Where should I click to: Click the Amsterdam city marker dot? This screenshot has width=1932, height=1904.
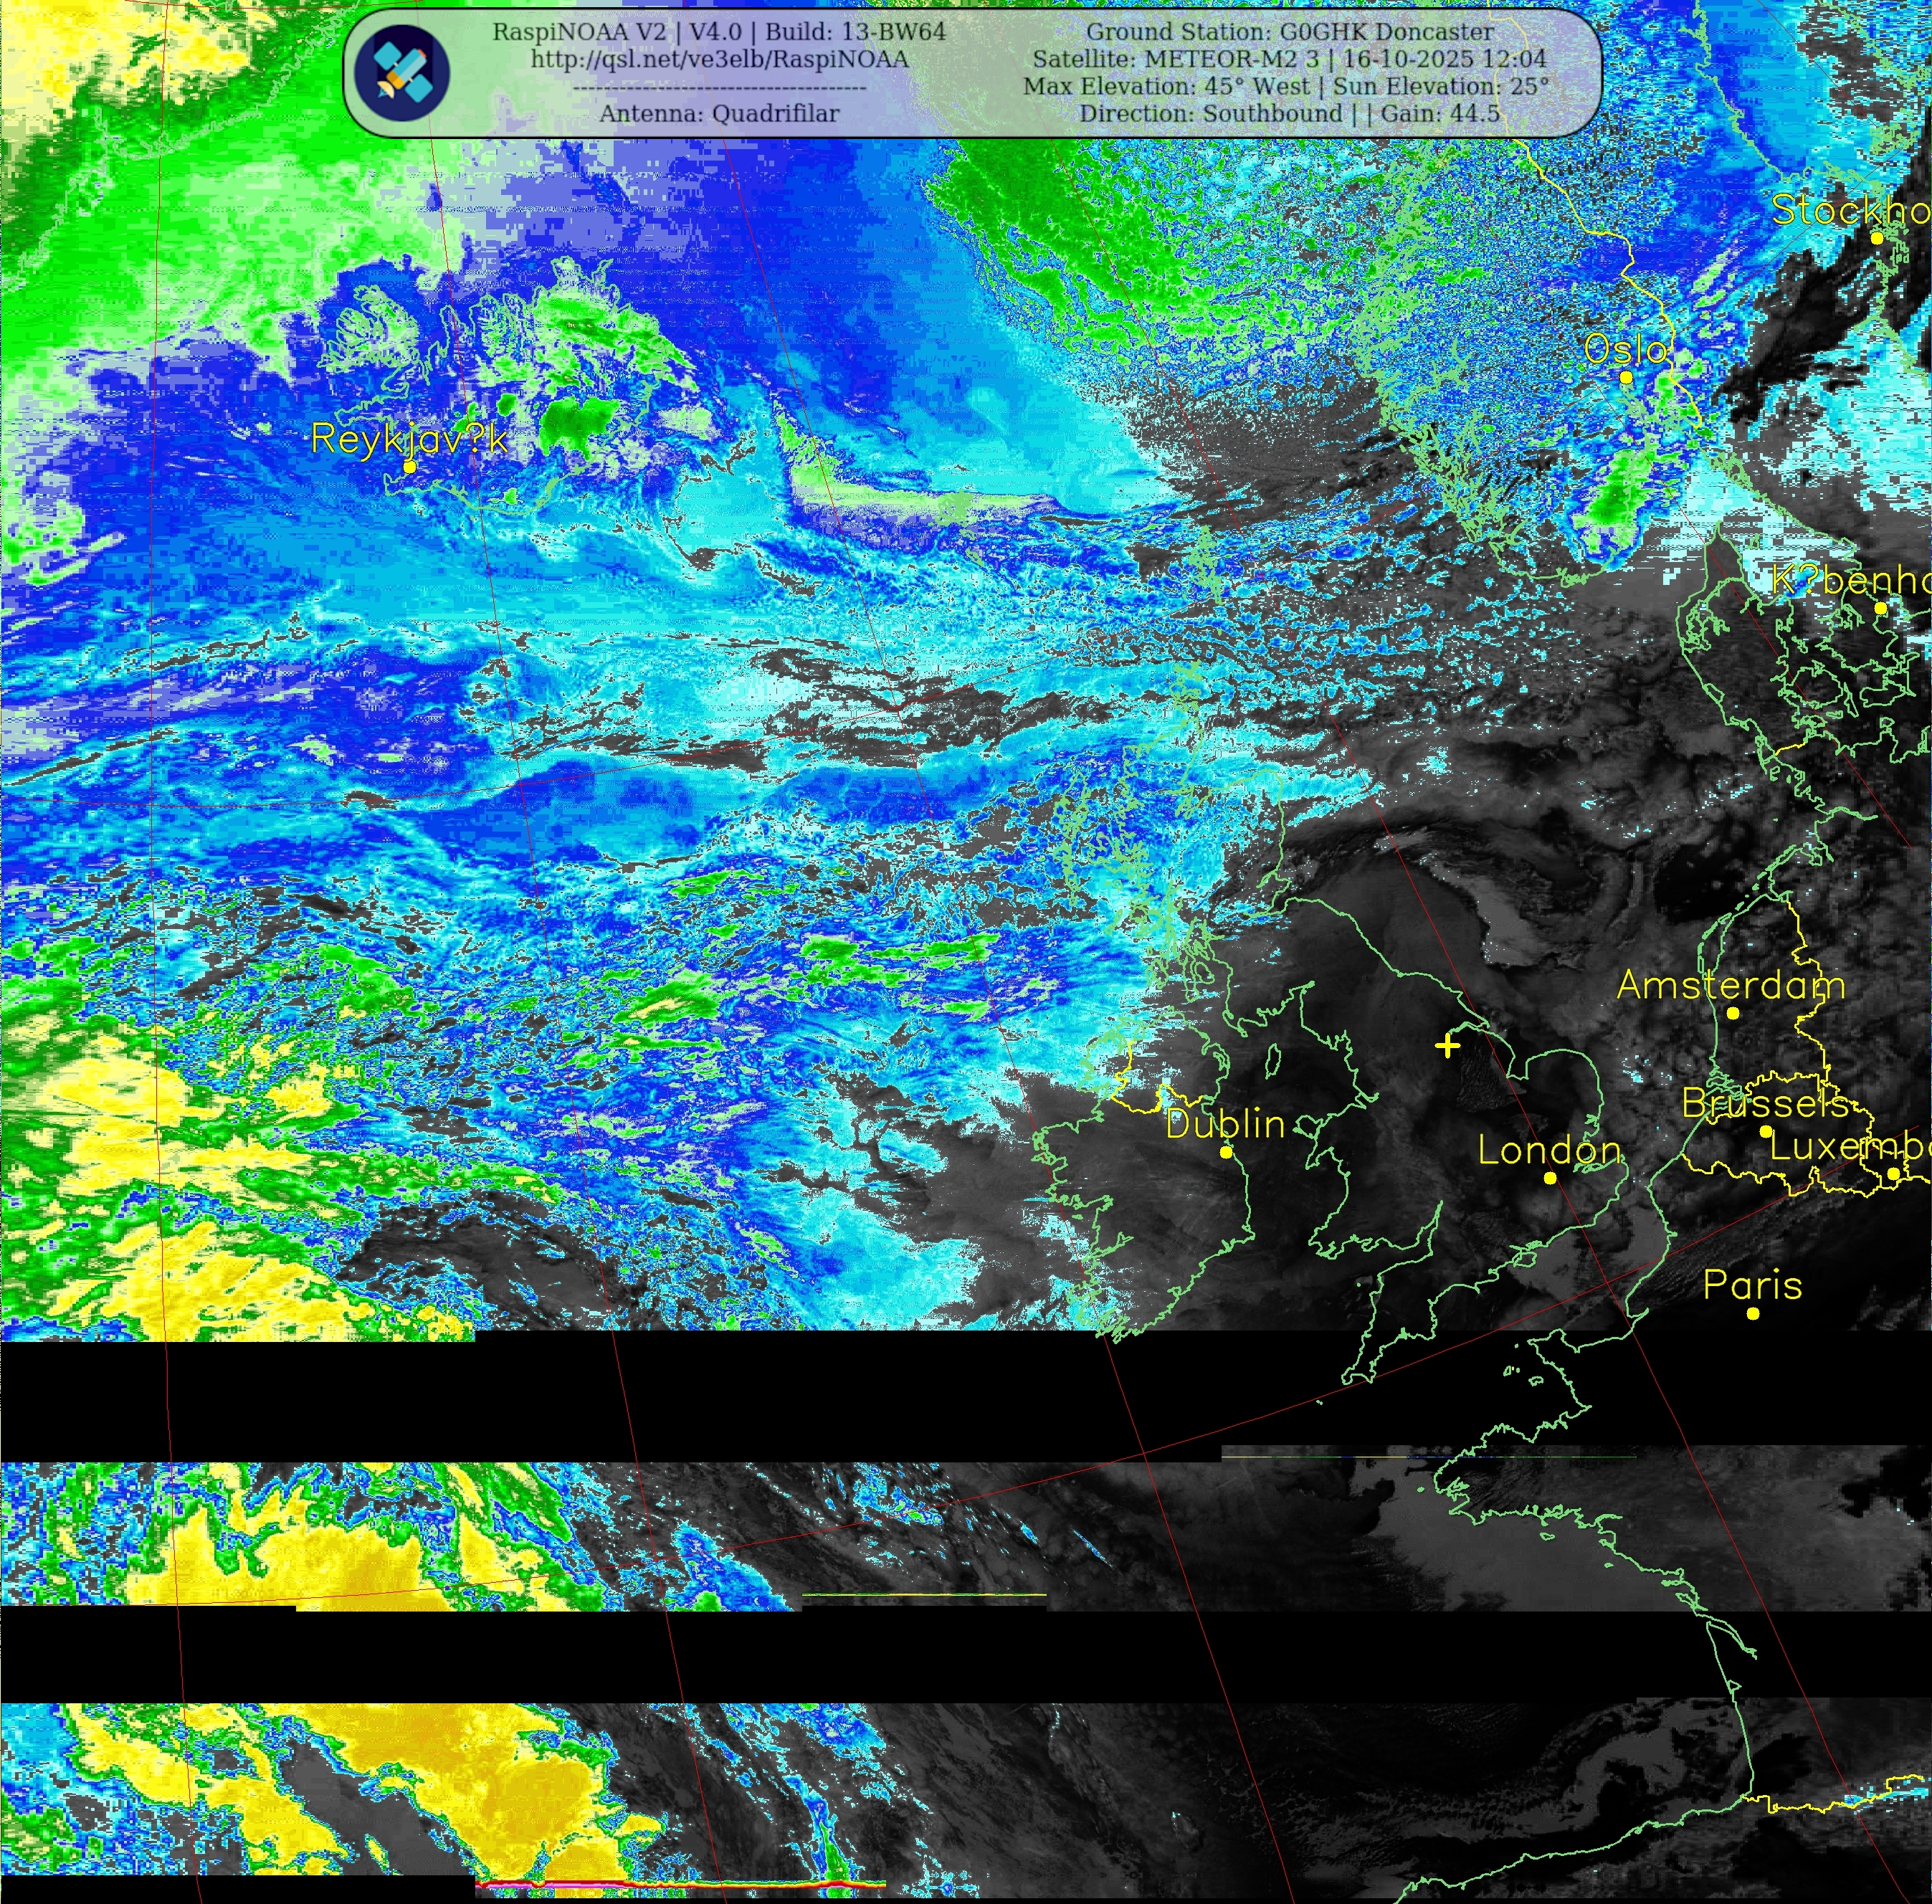(x=1733, y=1013)
